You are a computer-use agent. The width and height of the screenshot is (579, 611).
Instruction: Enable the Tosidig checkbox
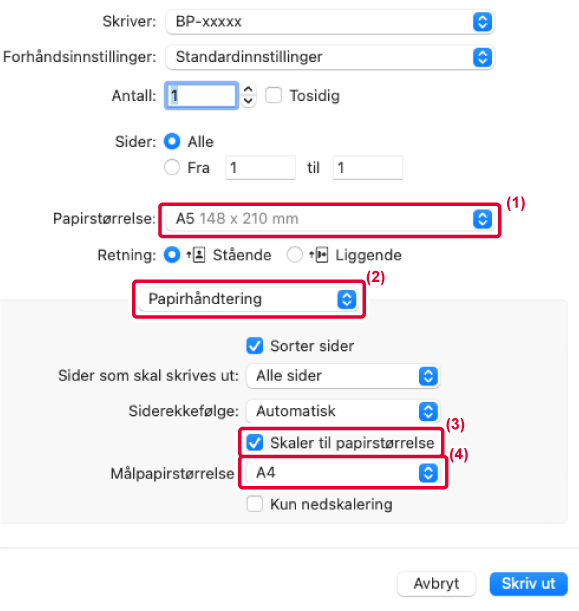coord(274,95)
